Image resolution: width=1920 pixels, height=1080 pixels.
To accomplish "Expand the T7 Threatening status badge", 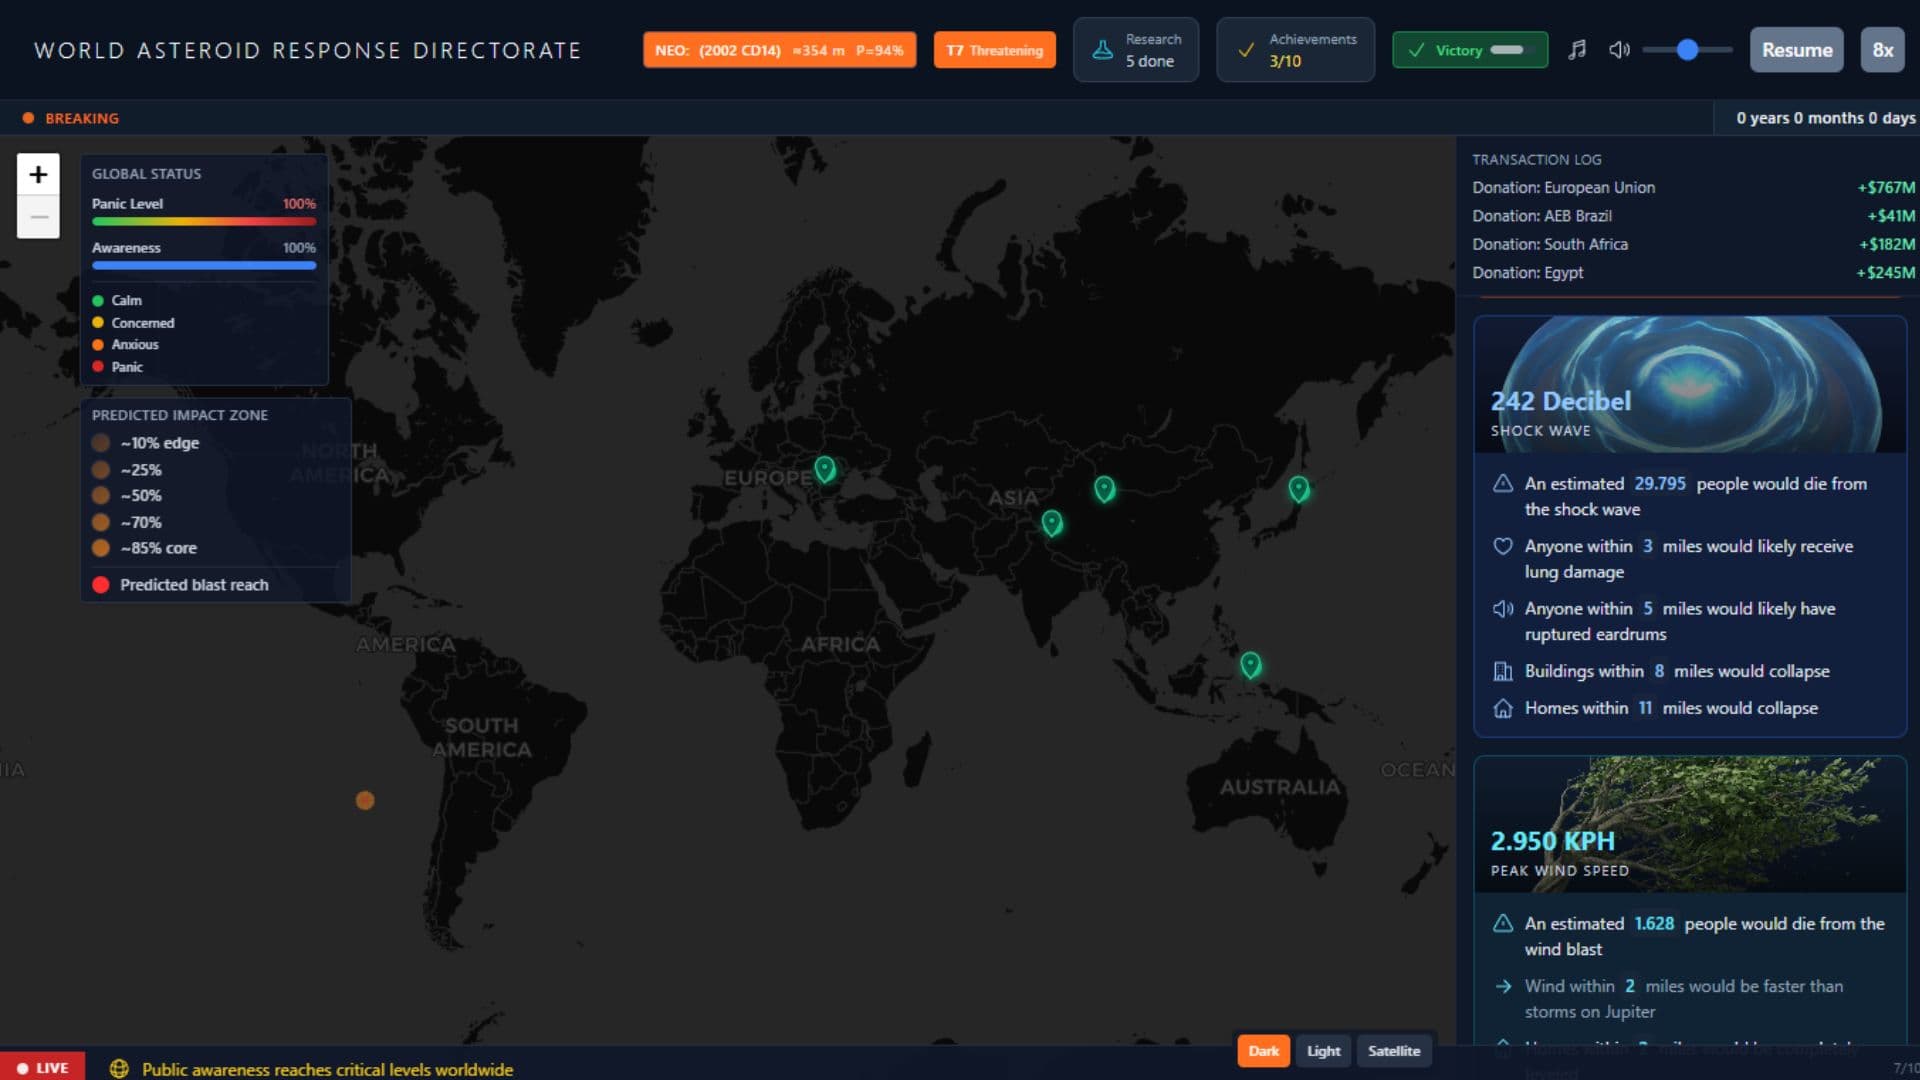I will [x=994, y=50].
